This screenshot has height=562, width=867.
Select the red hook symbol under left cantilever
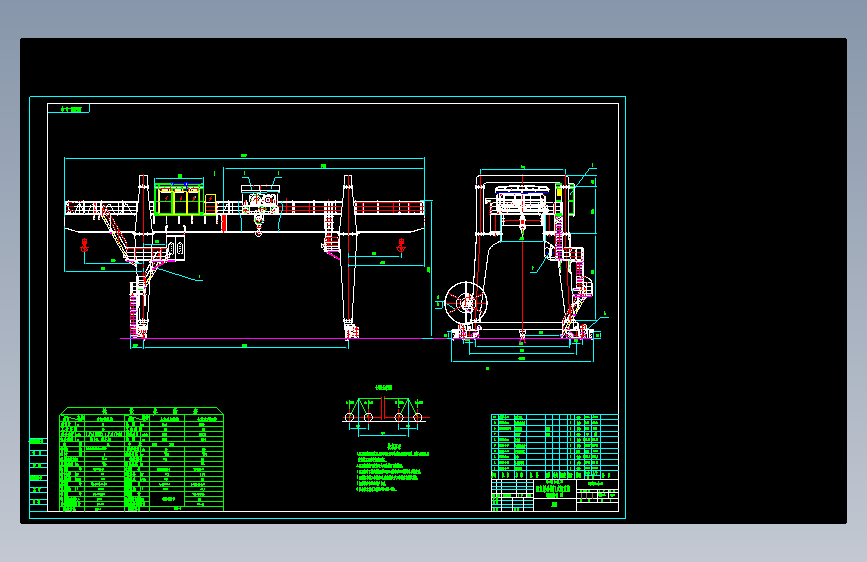[x=85, y=245]
